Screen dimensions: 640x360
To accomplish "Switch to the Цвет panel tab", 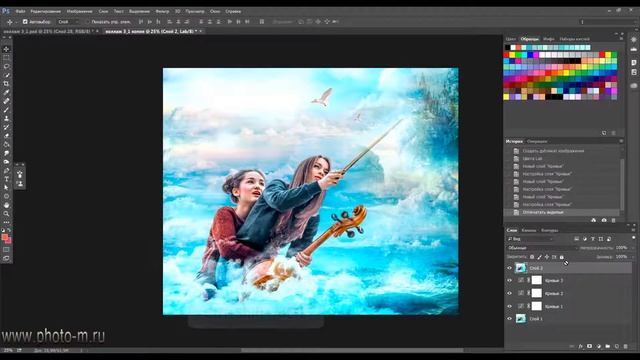I will (x=511, y=39).
